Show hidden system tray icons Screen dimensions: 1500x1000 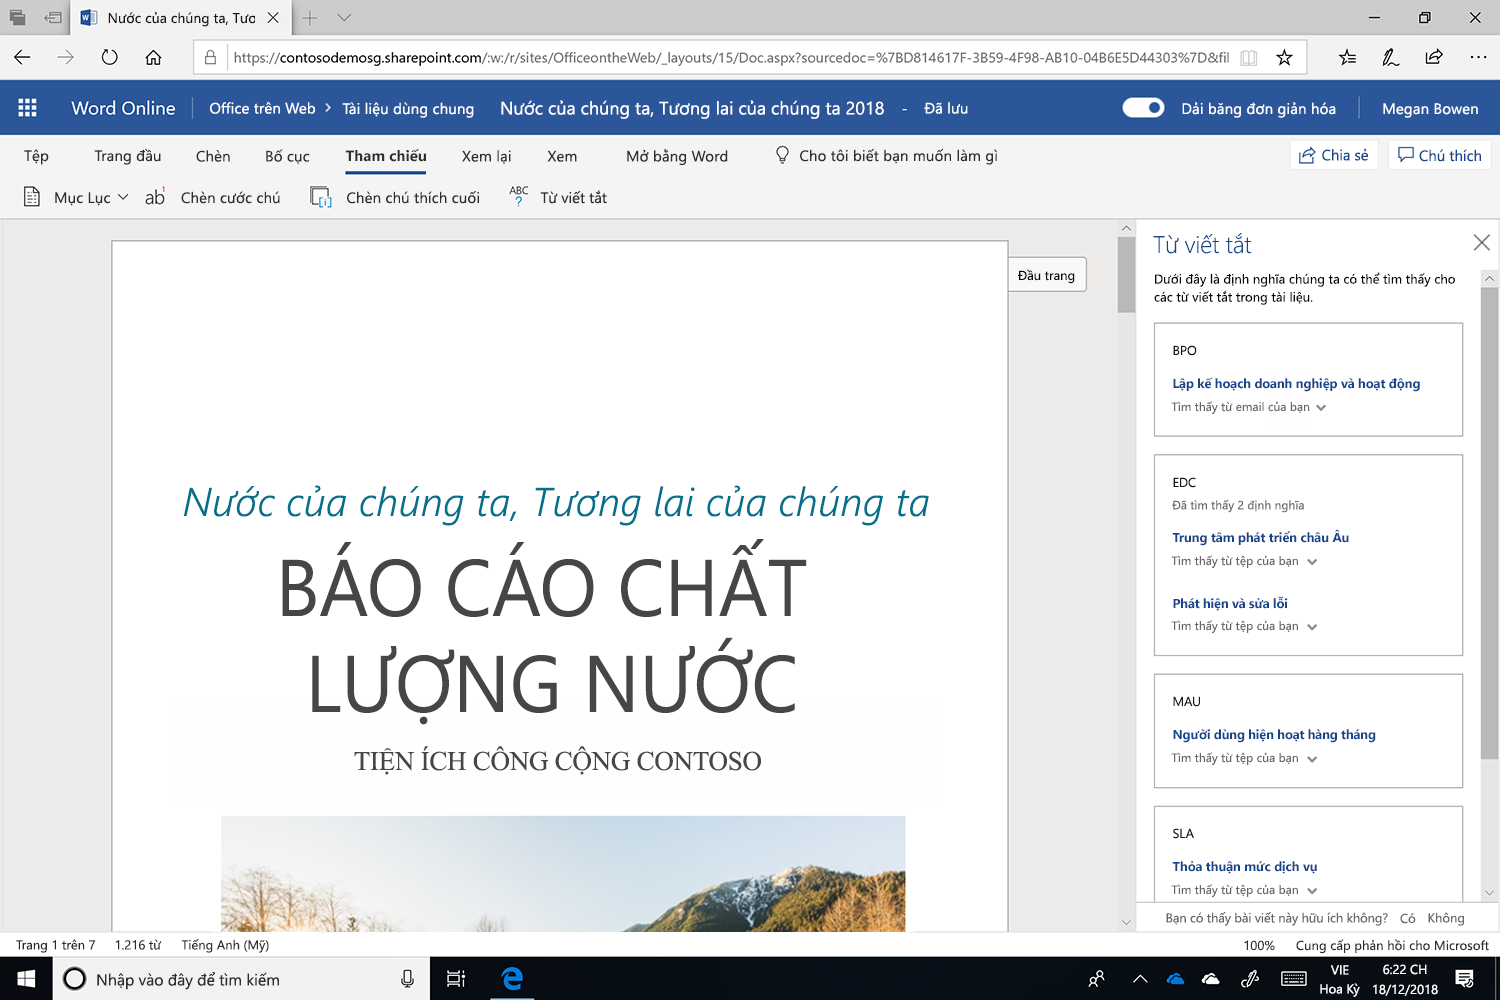(x=1139, y=979)
